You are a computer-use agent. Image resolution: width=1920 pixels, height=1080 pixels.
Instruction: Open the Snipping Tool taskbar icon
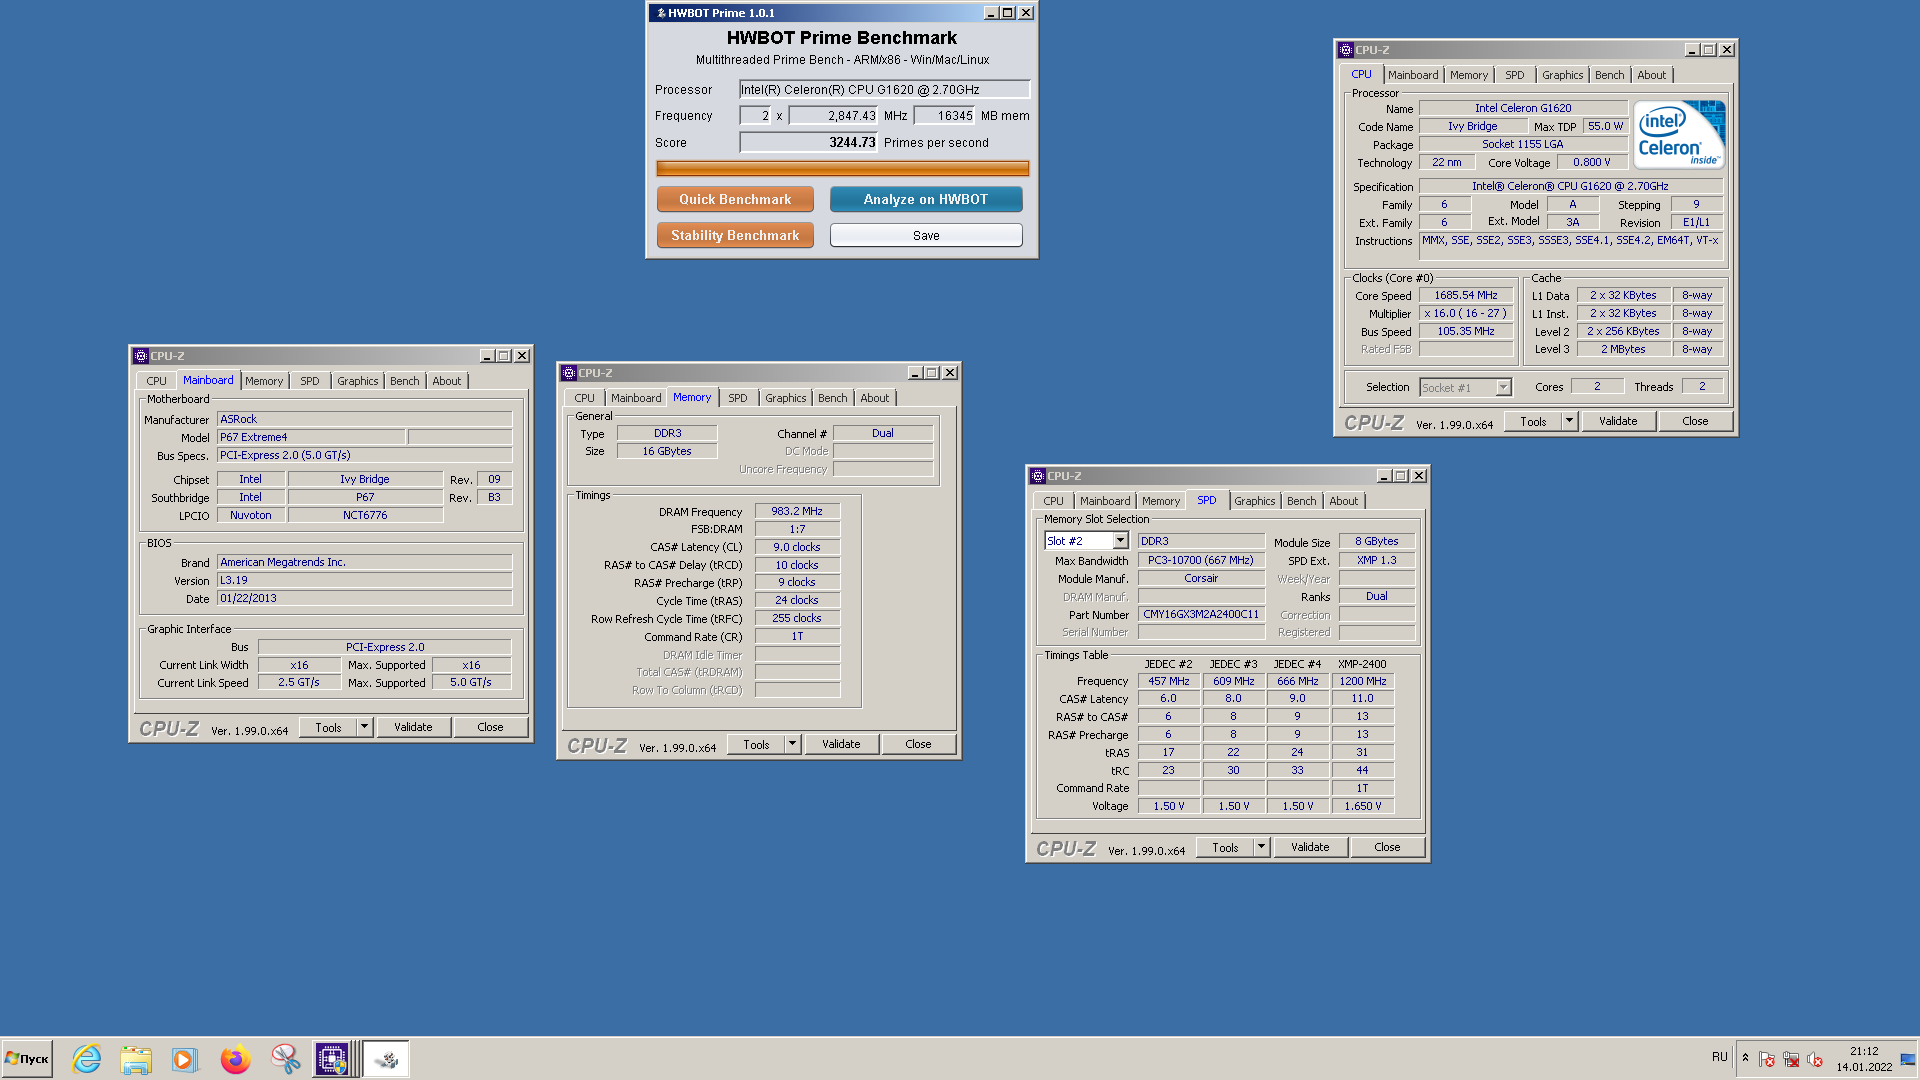[285, 1059]
